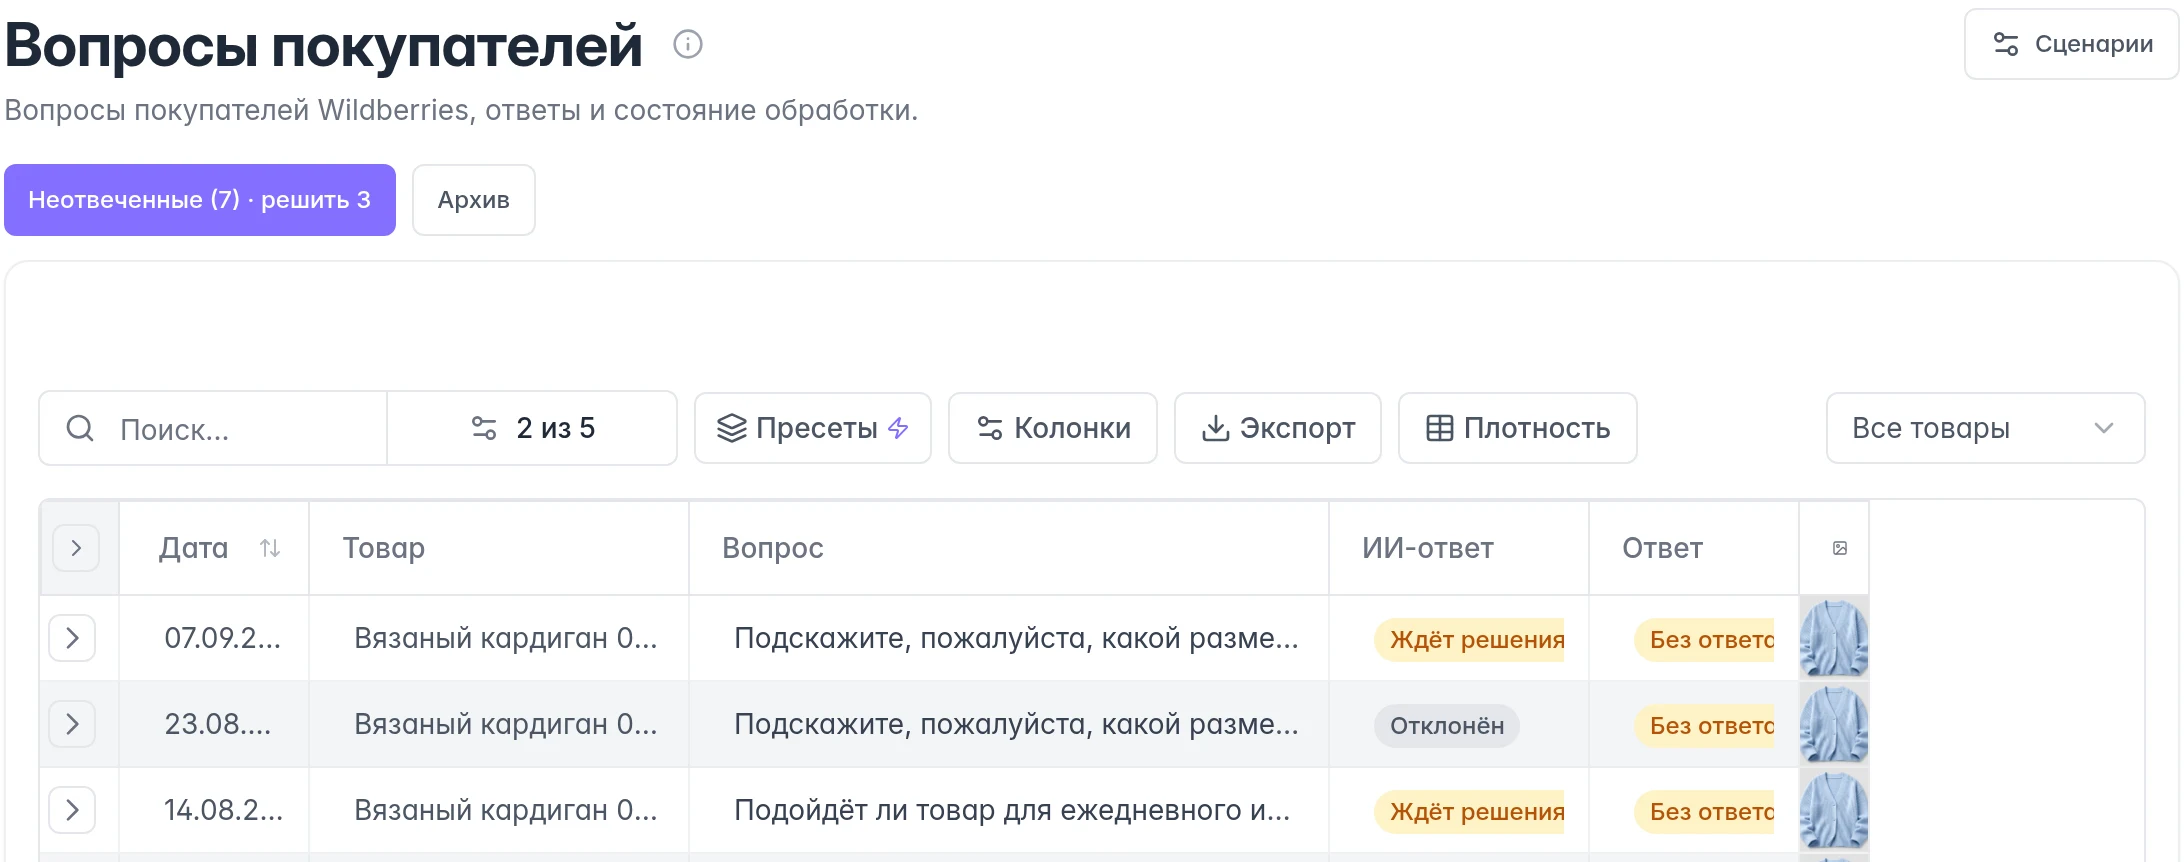The image size is (2184, 862).
Task: Open the cardigan thumbnail in the 23.08 row
Action: click(x=1834, y=724)
